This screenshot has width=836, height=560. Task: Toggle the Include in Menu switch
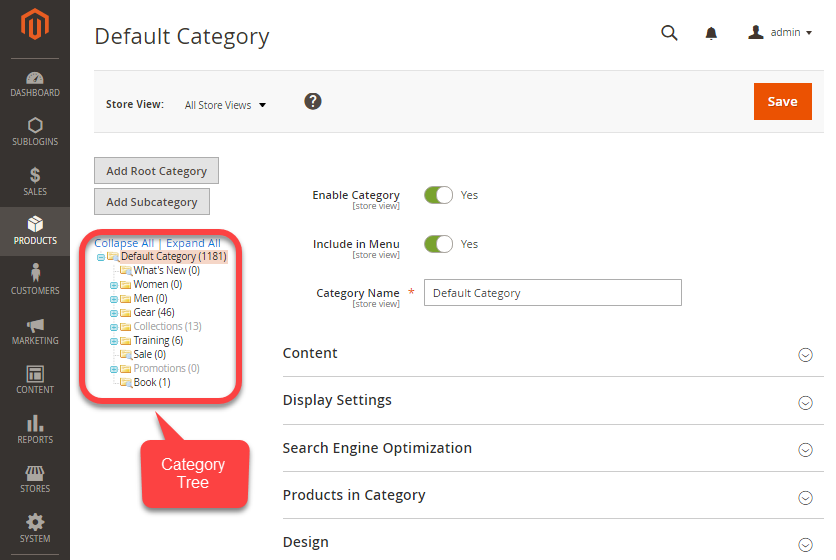click(x=438, y=244)
